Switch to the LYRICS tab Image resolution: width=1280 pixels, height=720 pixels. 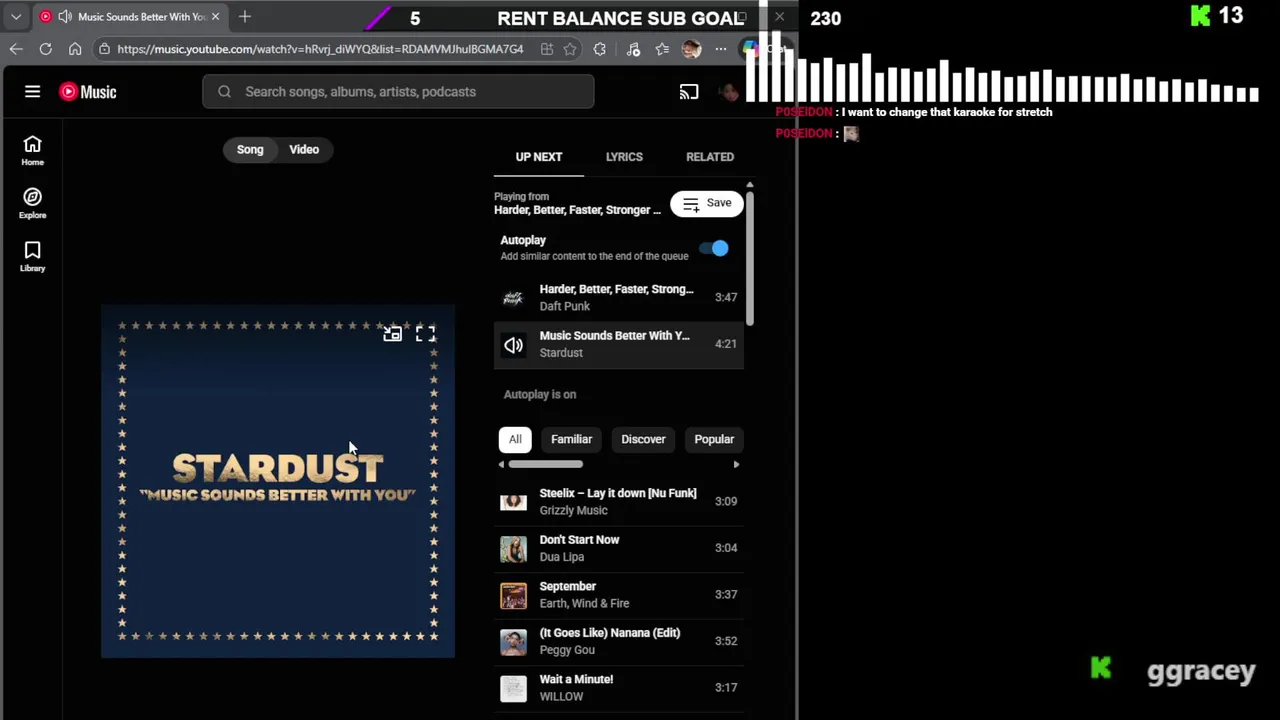[624, 157]
